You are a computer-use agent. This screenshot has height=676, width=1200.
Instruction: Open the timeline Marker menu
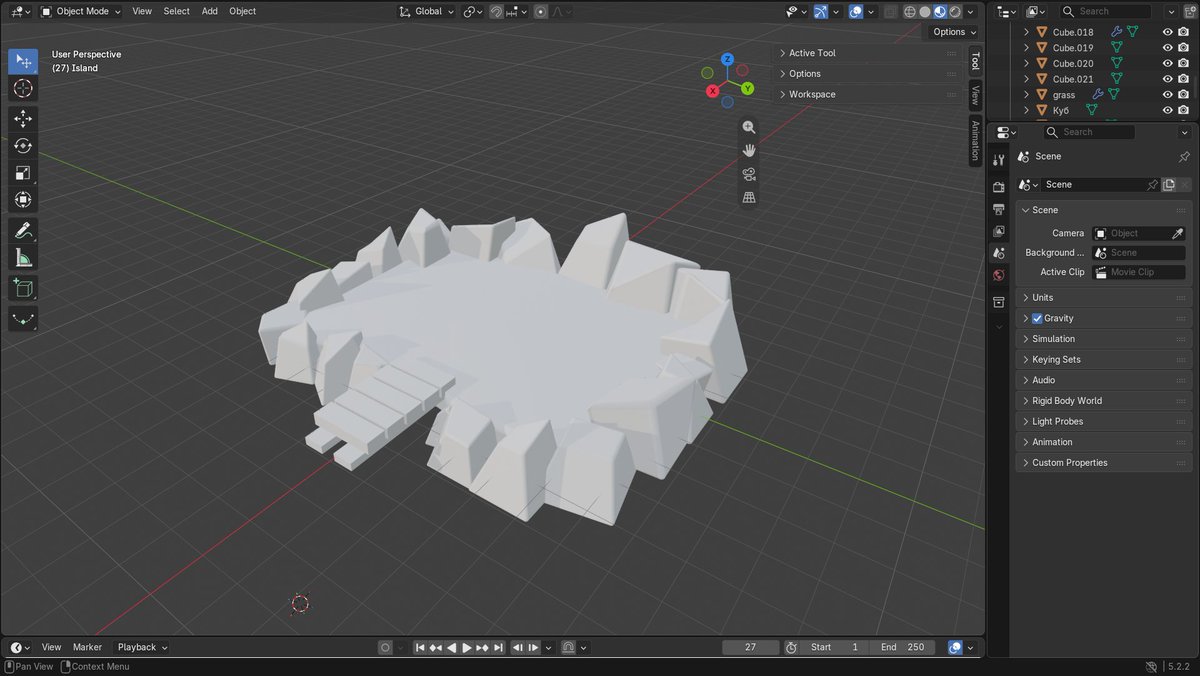[x=87, y=647]
